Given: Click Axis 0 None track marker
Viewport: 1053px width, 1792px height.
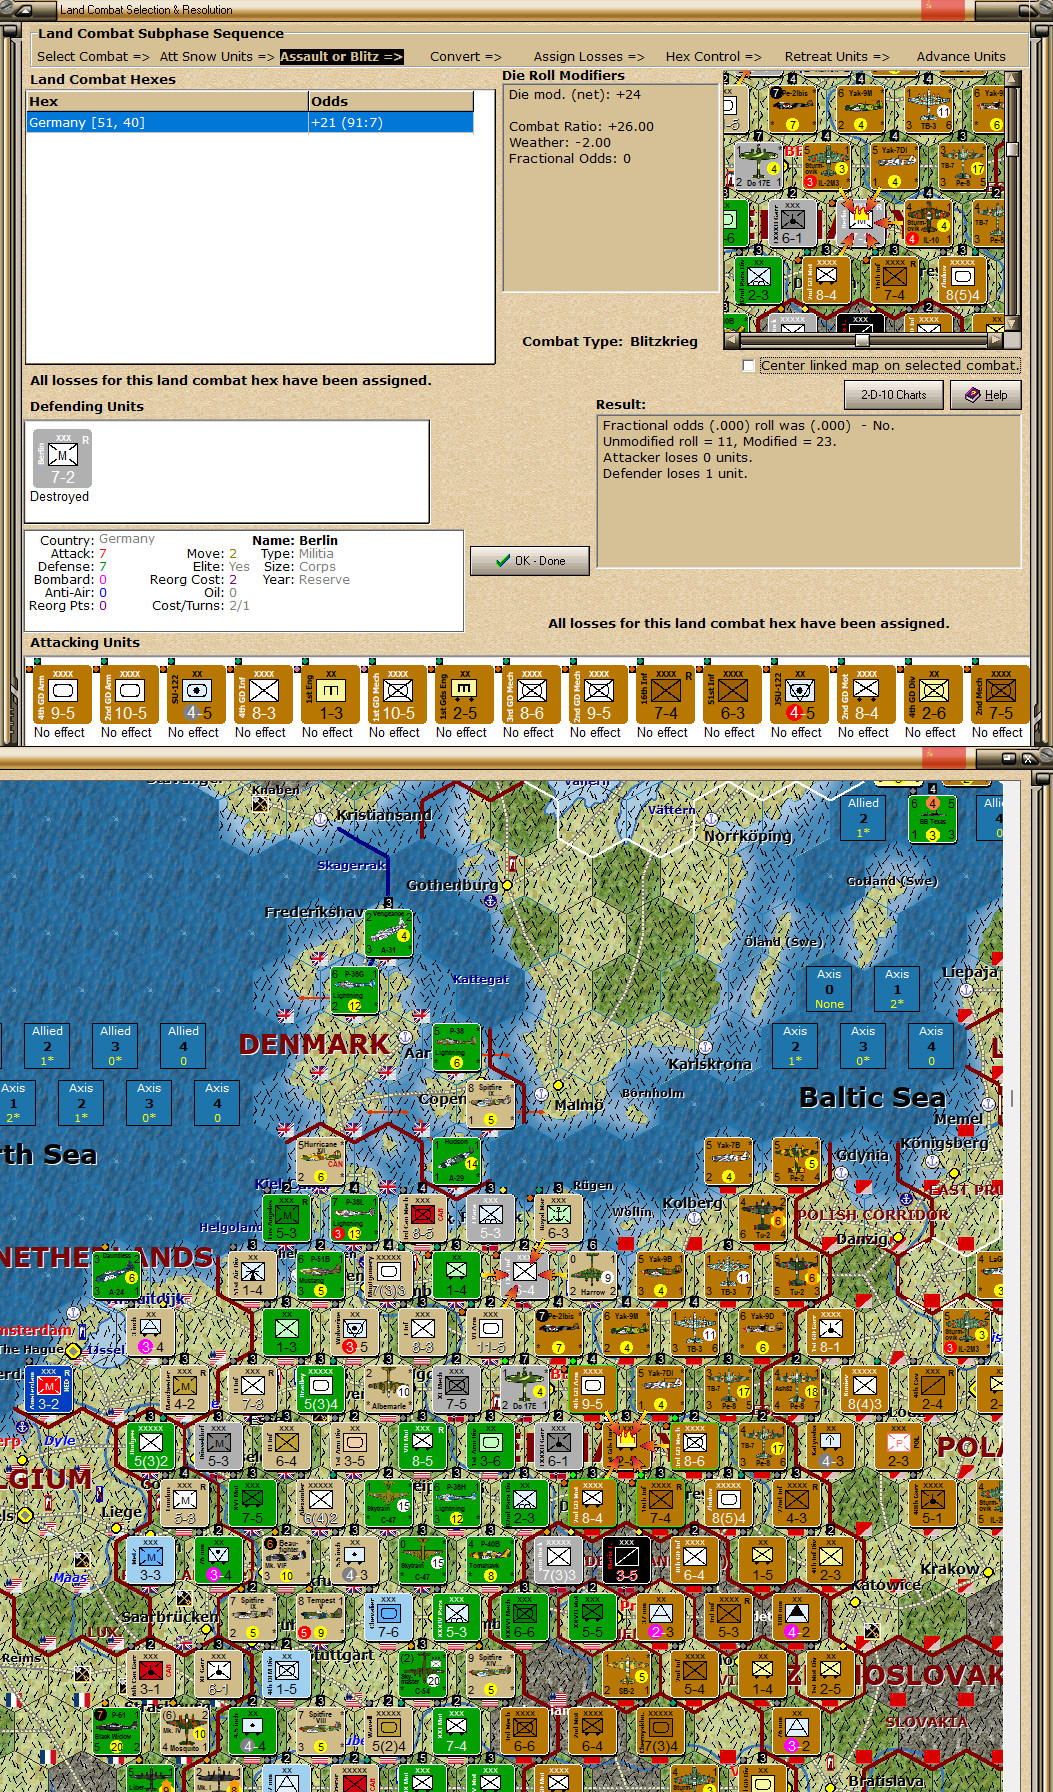Looking at the screenshot, I should point(829,989).
